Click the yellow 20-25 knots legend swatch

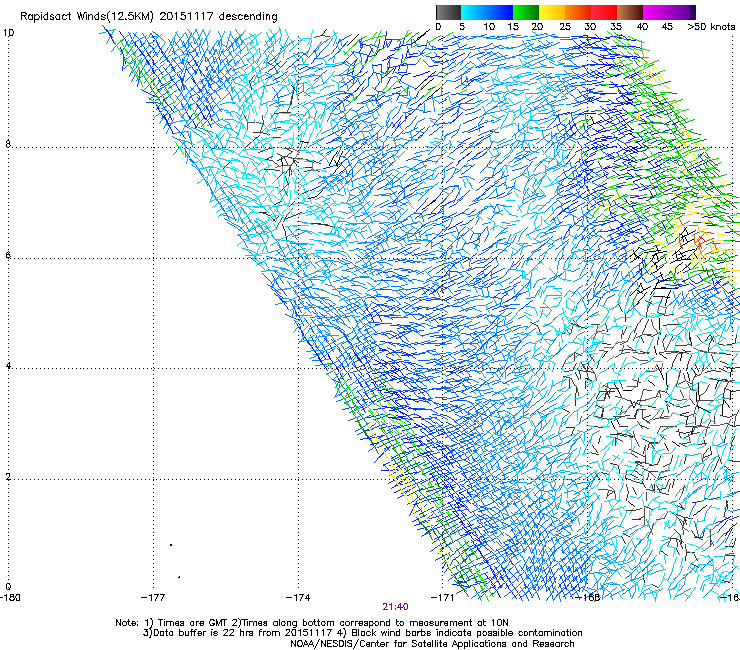tap(552, 12)
